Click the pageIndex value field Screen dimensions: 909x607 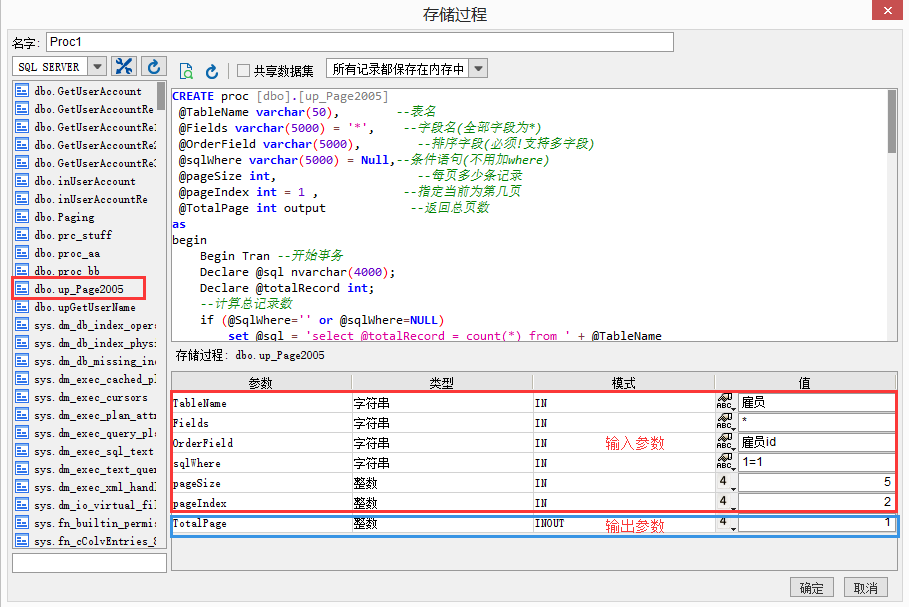(816, 503)
